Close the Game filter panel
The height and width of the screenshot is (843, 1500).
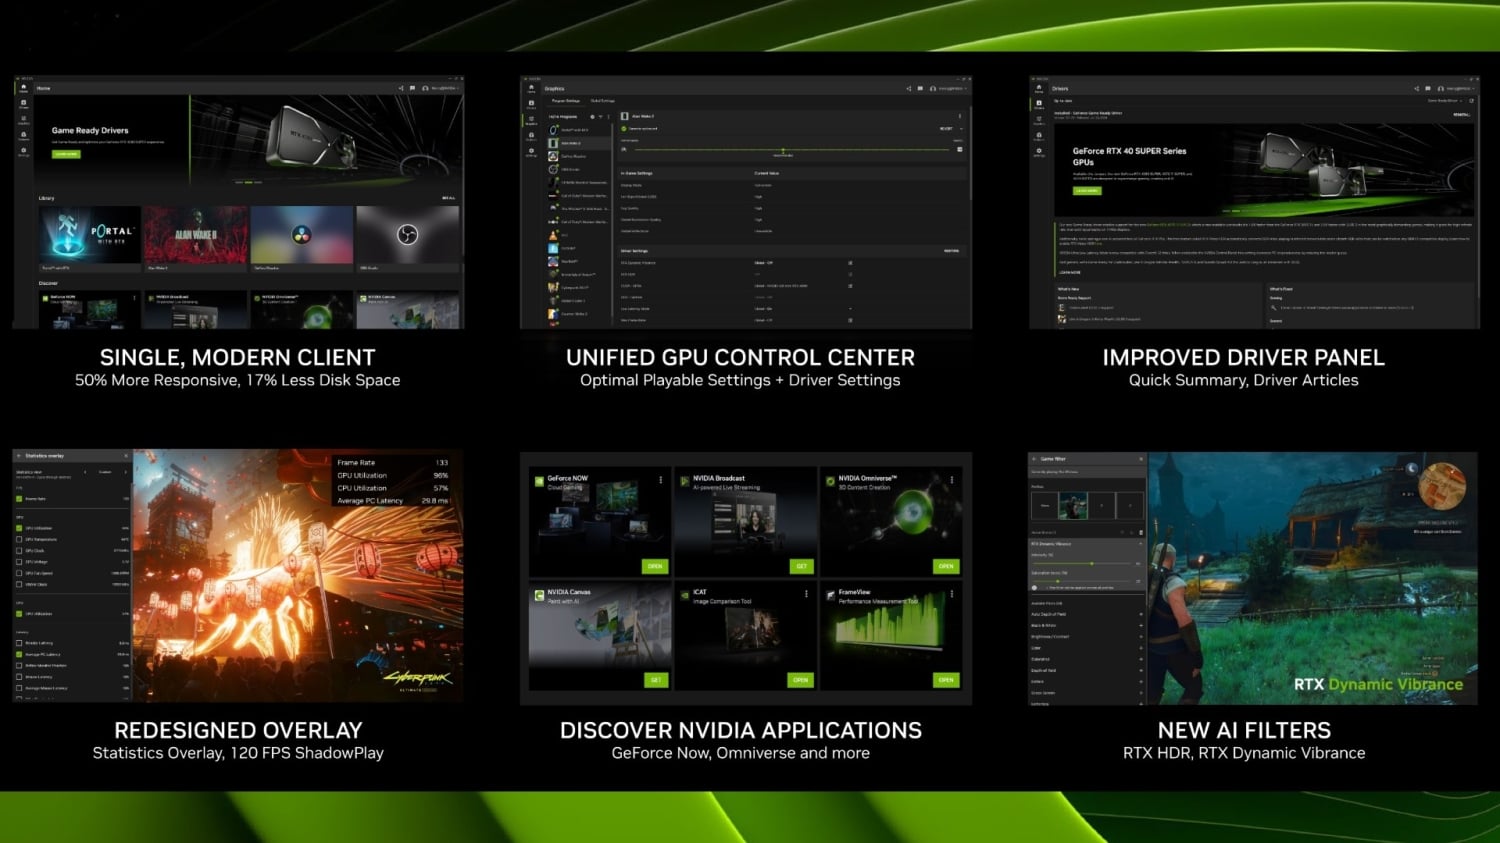(x=1141, y=459)
